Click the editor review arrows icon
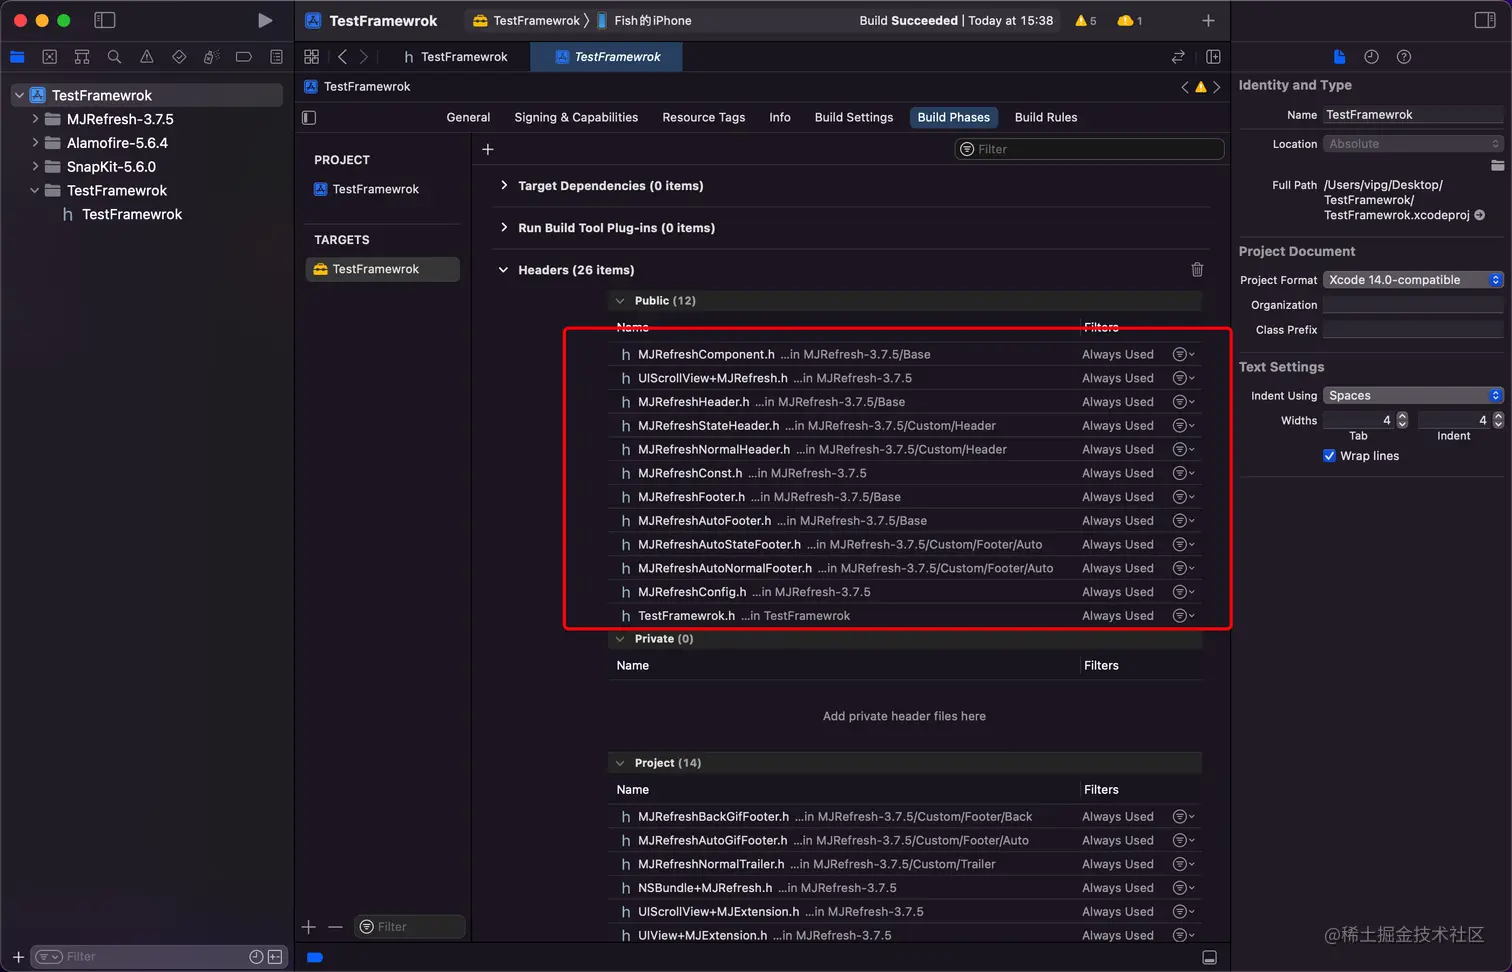This screenshot has height=972, width=1512. 1178,57
